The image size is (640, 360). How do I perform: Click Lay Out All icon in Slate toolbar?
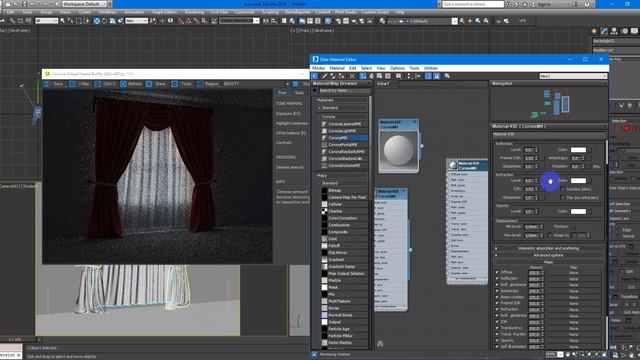(x=409, y=76)
